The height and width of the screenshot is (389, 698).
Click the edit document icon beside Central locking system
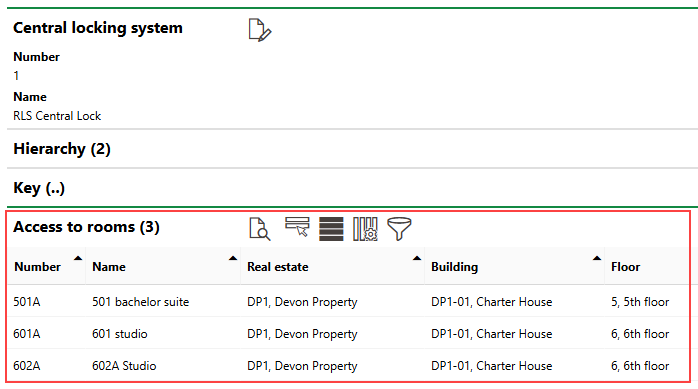(260, 30)
